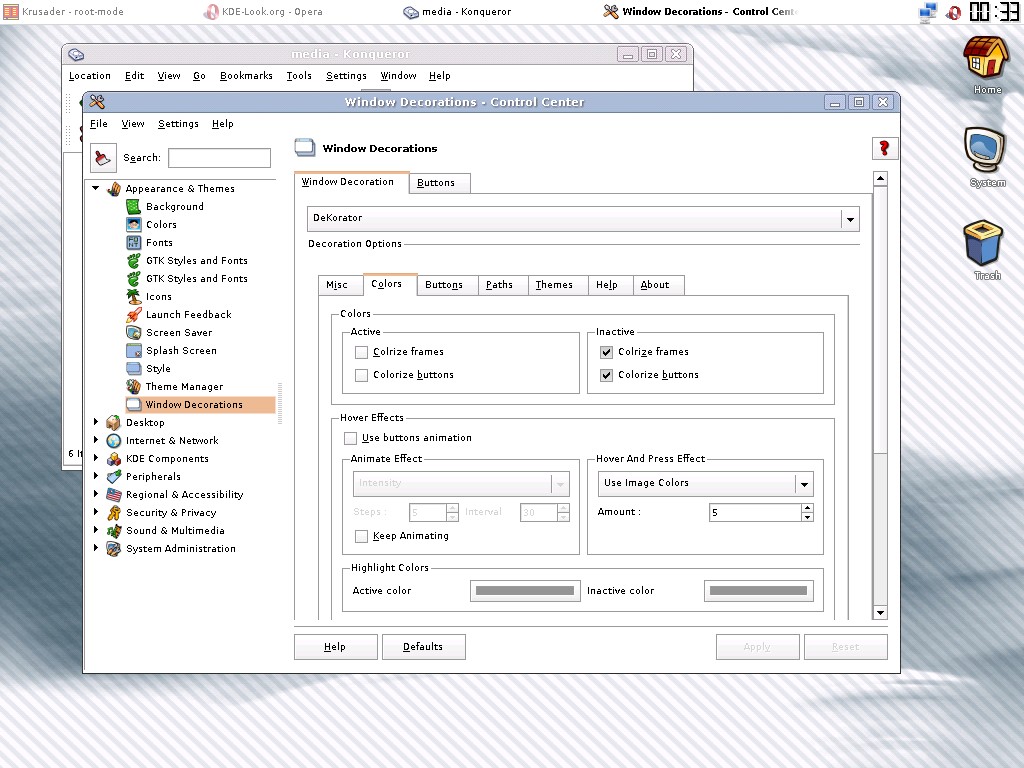Screen dimensions: 1024x768
Task: Collapse Appearance & Themes tree branch
Action: 95,188
